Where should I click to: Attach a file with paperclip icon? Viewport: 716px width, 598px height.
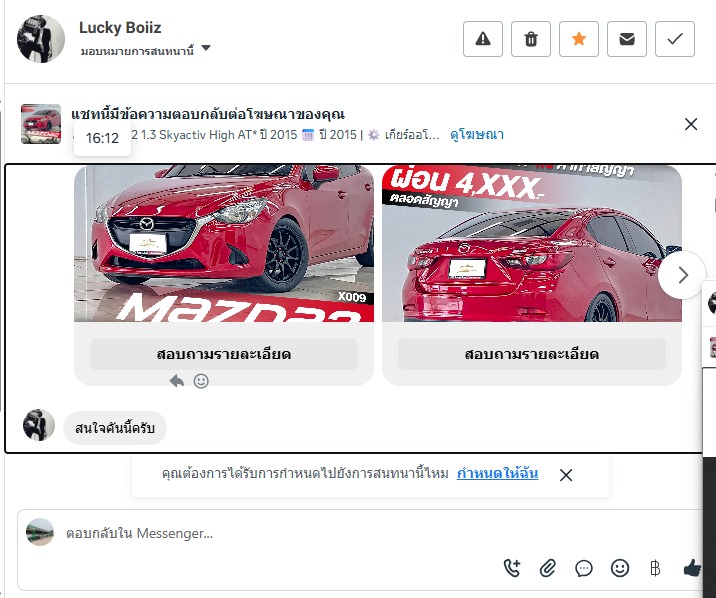coord(548,568)
